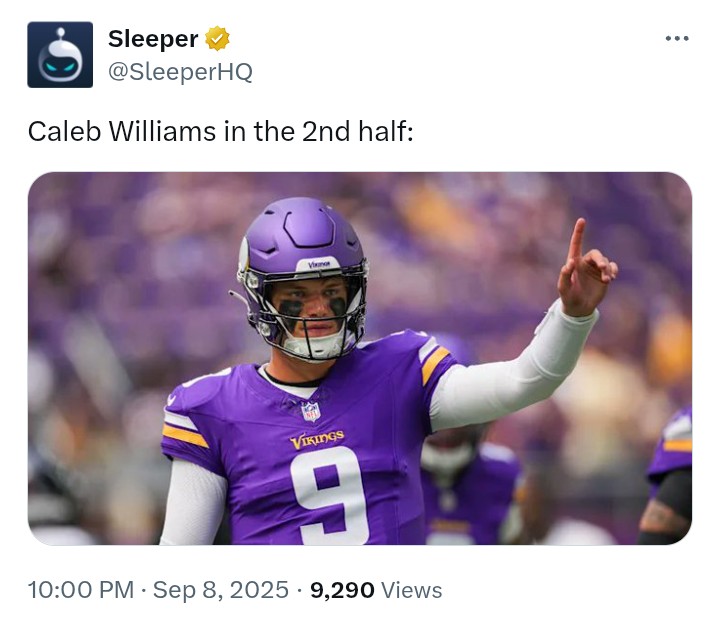The height and width of the screenshot is (630, 720).
Task: Click the Sleeper display name
Action: click(x=153, y=39)
